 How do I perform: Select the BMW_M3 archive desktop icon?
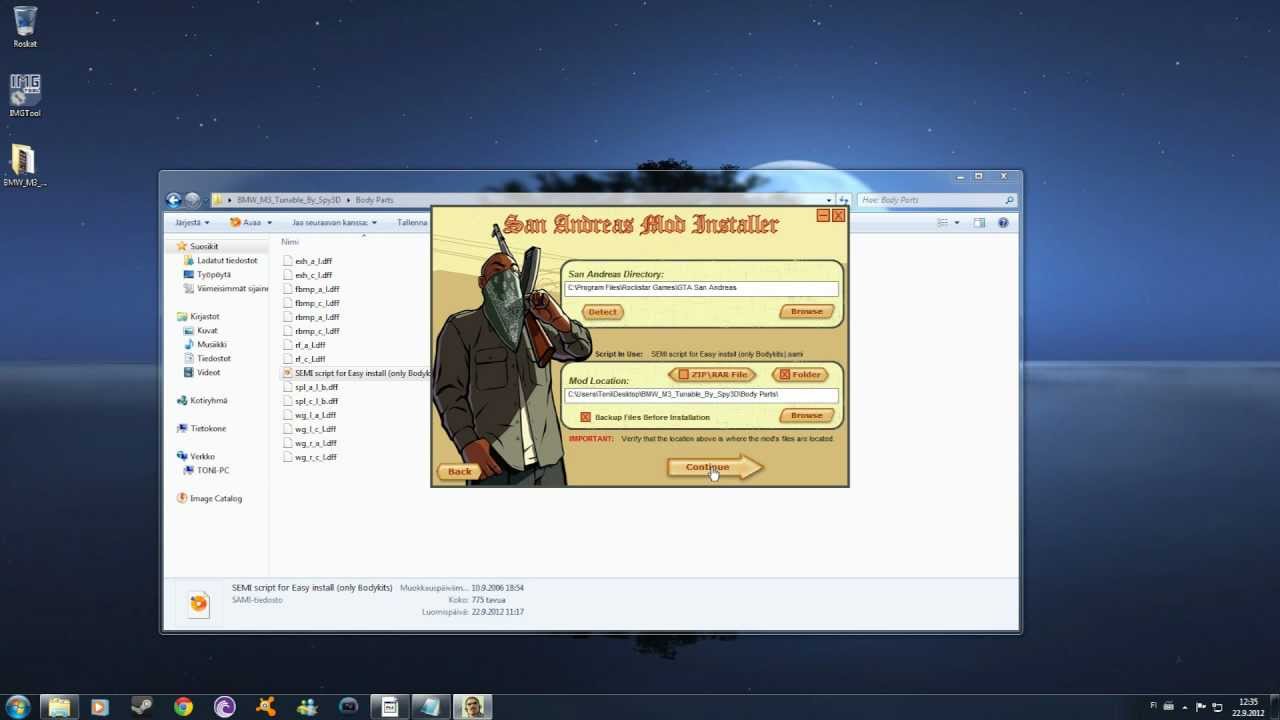[24, 166]
